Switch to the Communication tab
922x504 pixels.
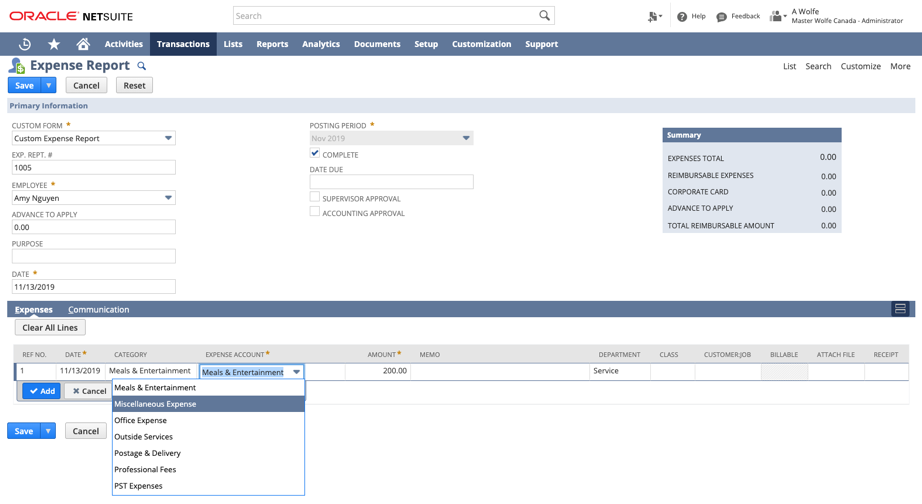tap(98, 310)
